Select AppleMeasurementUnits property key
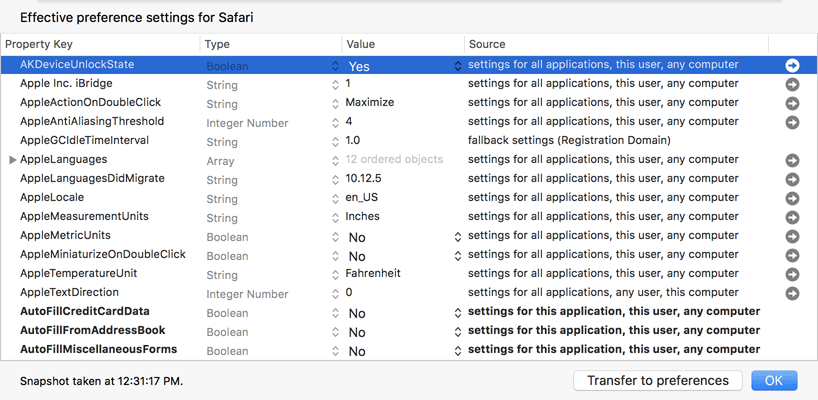The height and width of the screenshot is (400, 818). (85, 216)
